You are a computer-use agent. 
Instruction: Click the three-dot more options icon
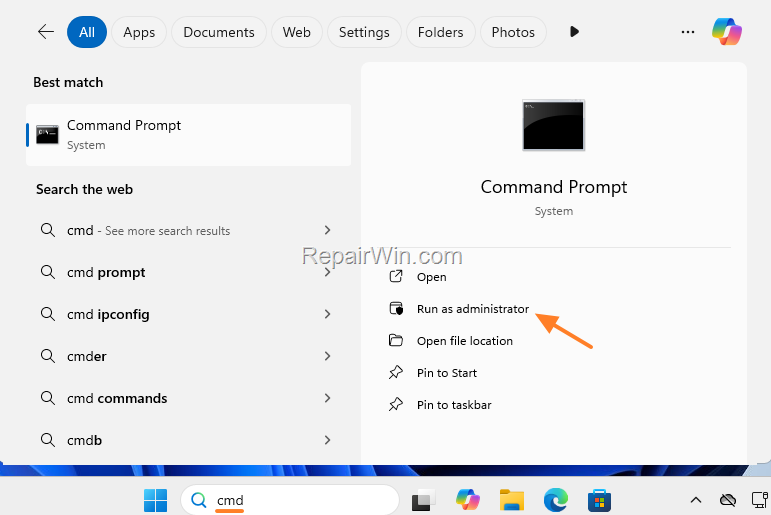pyautogui.click(x=687, y=32)
